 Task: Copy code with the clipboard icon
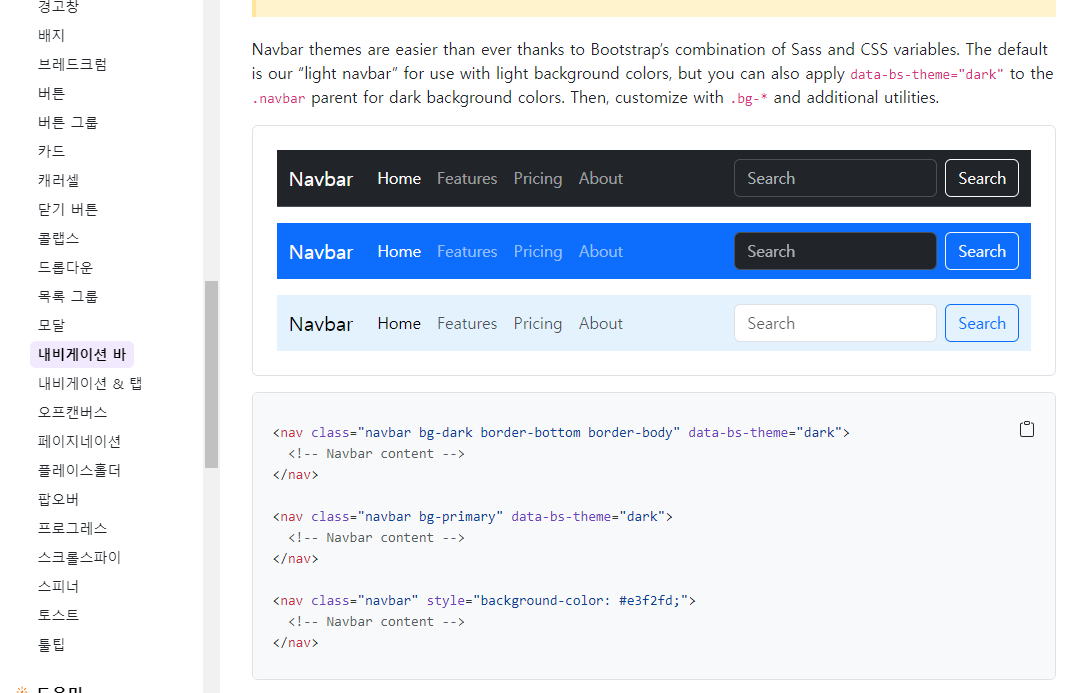pos(1026,429)
